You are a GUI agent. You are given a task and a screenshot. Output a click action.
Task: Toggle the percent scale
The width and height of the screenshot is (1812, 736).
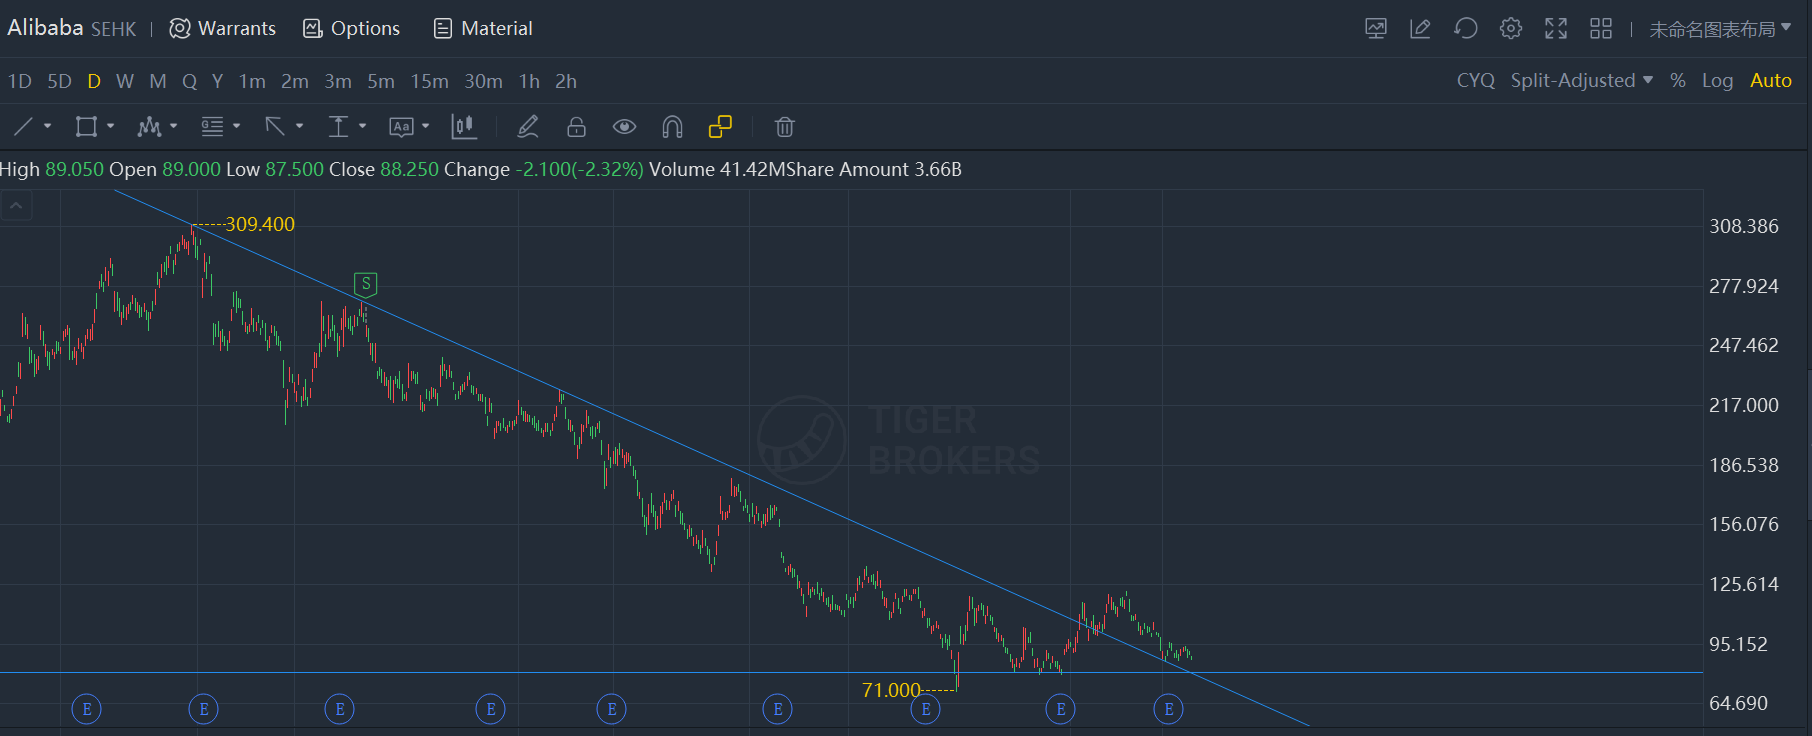(1678, 81)
